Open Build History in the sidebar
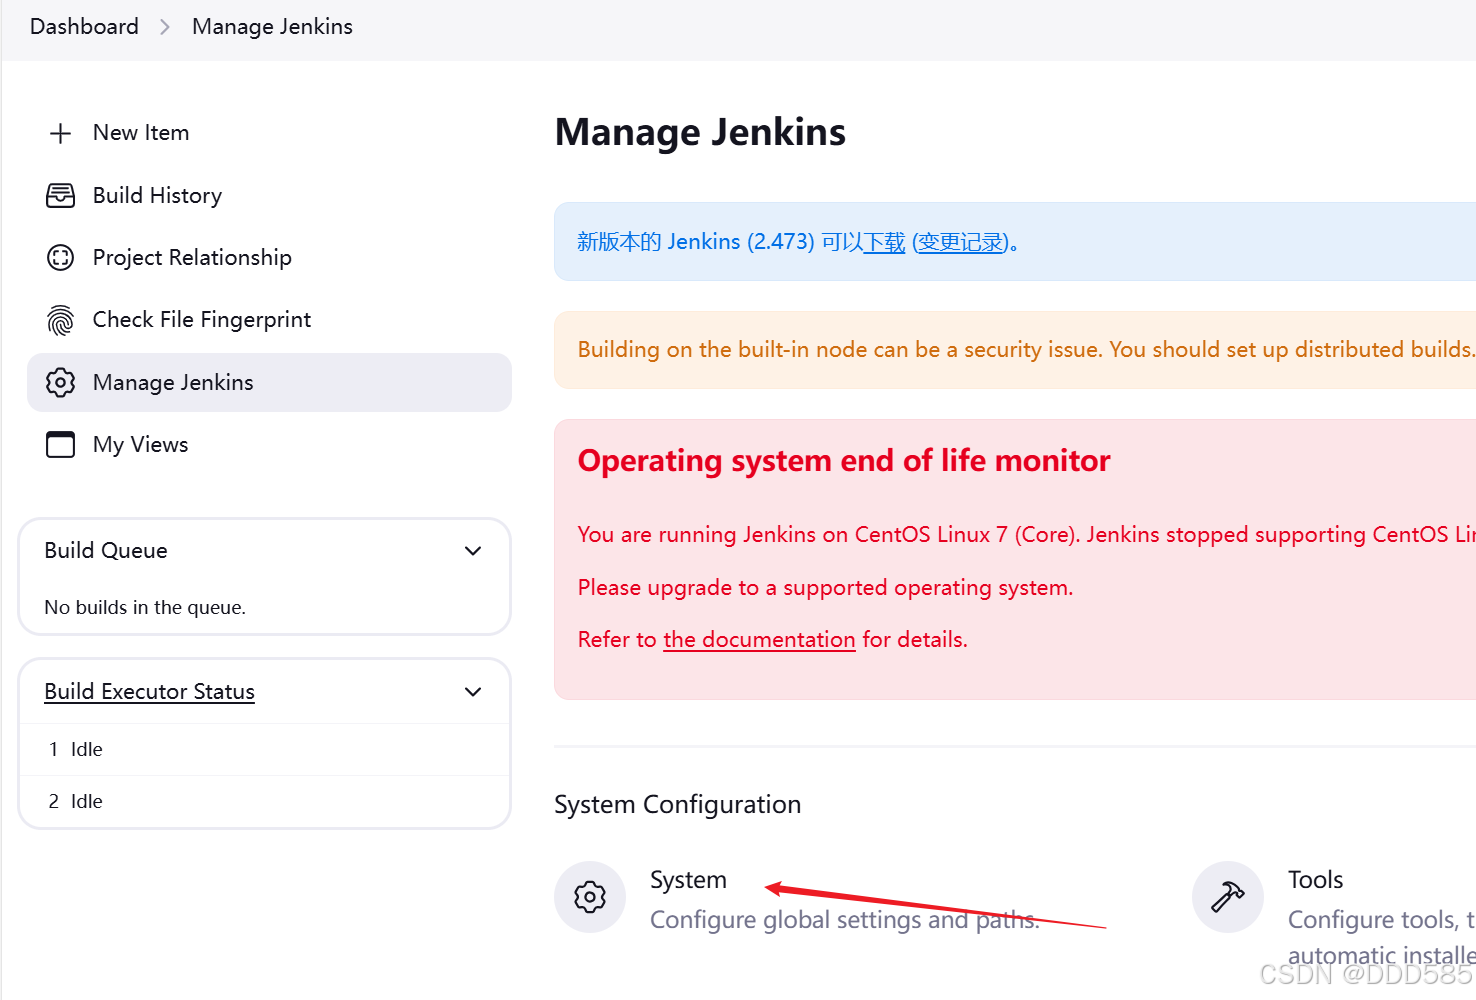 (157, 196)
